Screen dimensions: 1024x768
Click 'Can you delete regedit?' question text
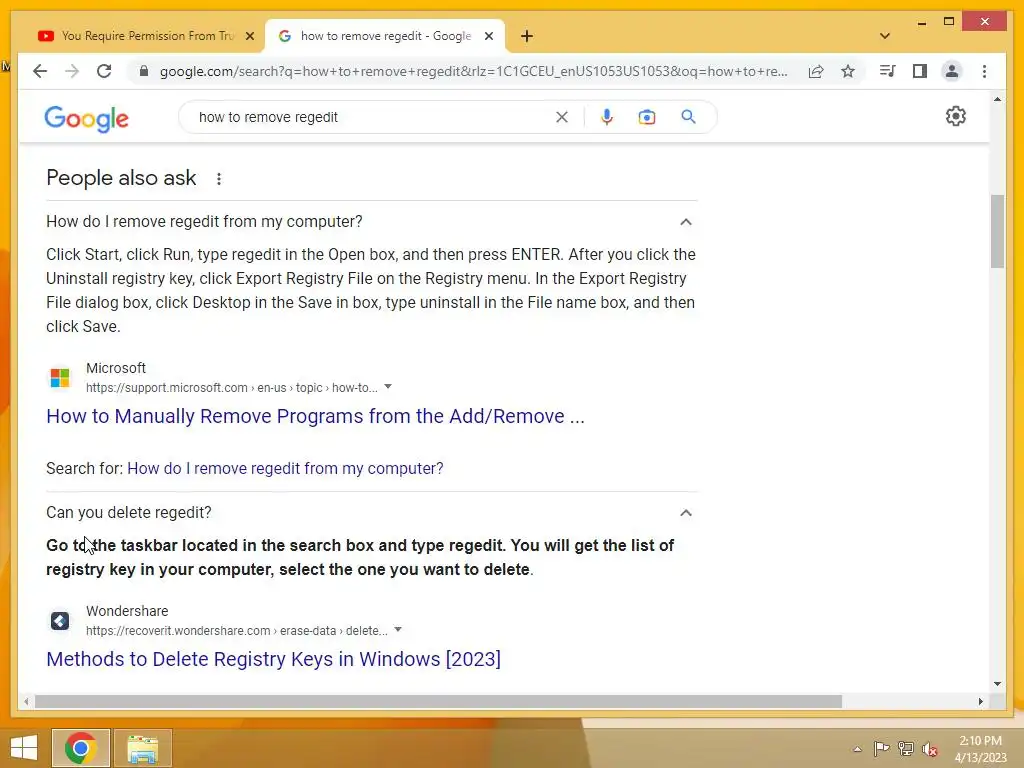129,513
